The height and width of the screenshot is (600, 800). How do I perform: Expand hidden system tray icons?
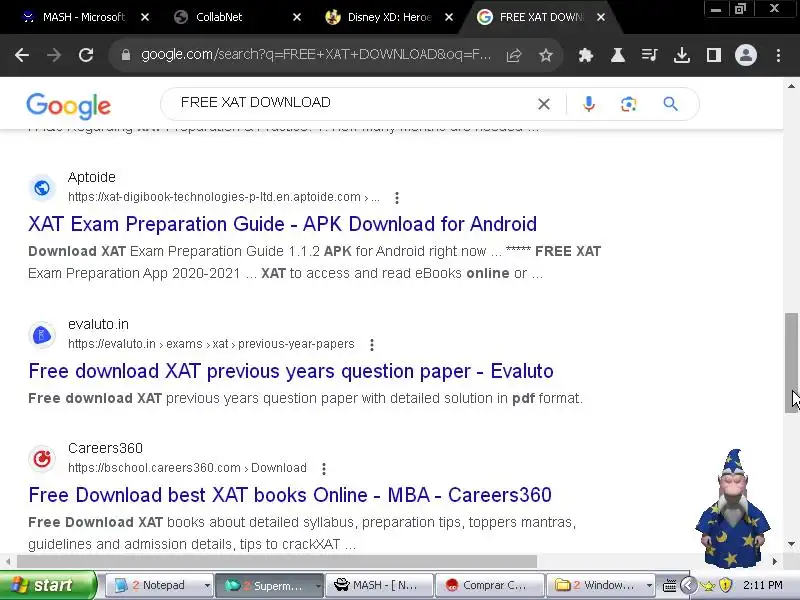point(688,585)
